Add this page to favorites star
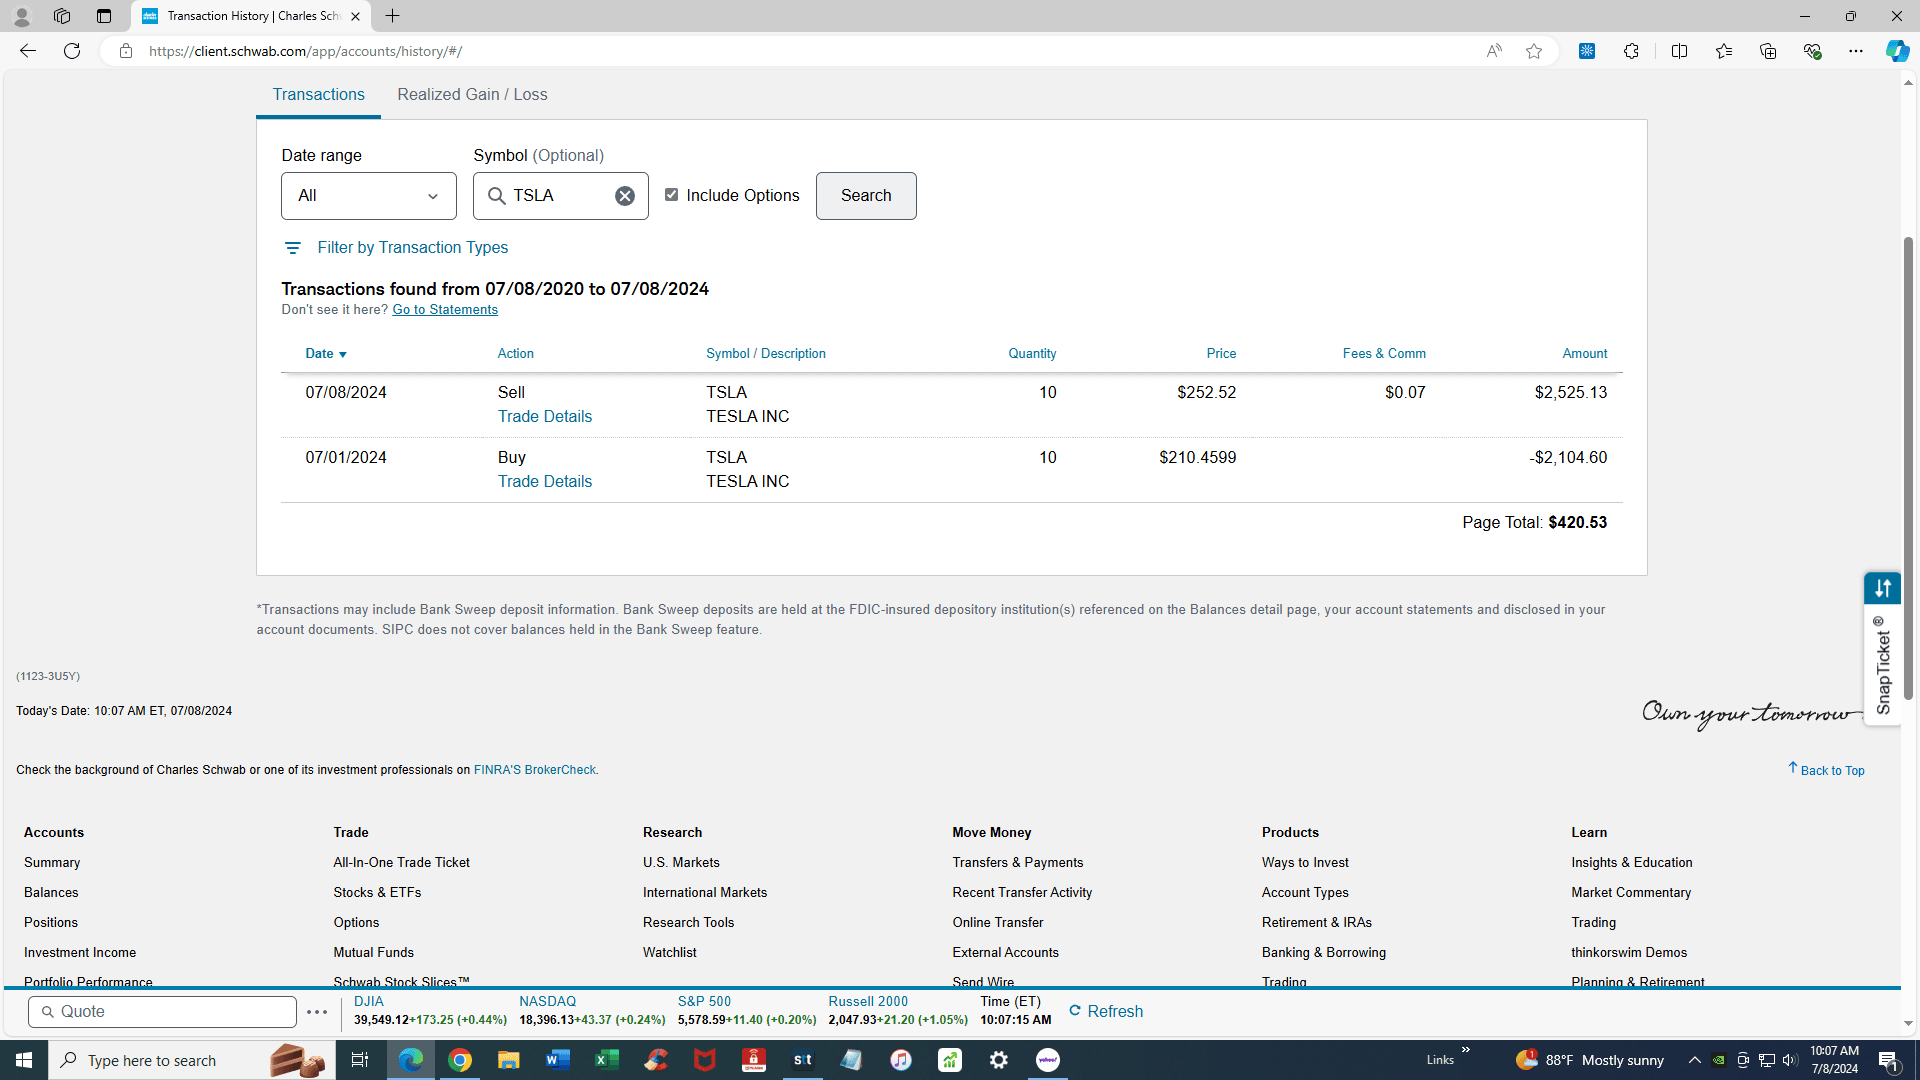The width and height of the screenshot is (1920, 1080). 1533,51
